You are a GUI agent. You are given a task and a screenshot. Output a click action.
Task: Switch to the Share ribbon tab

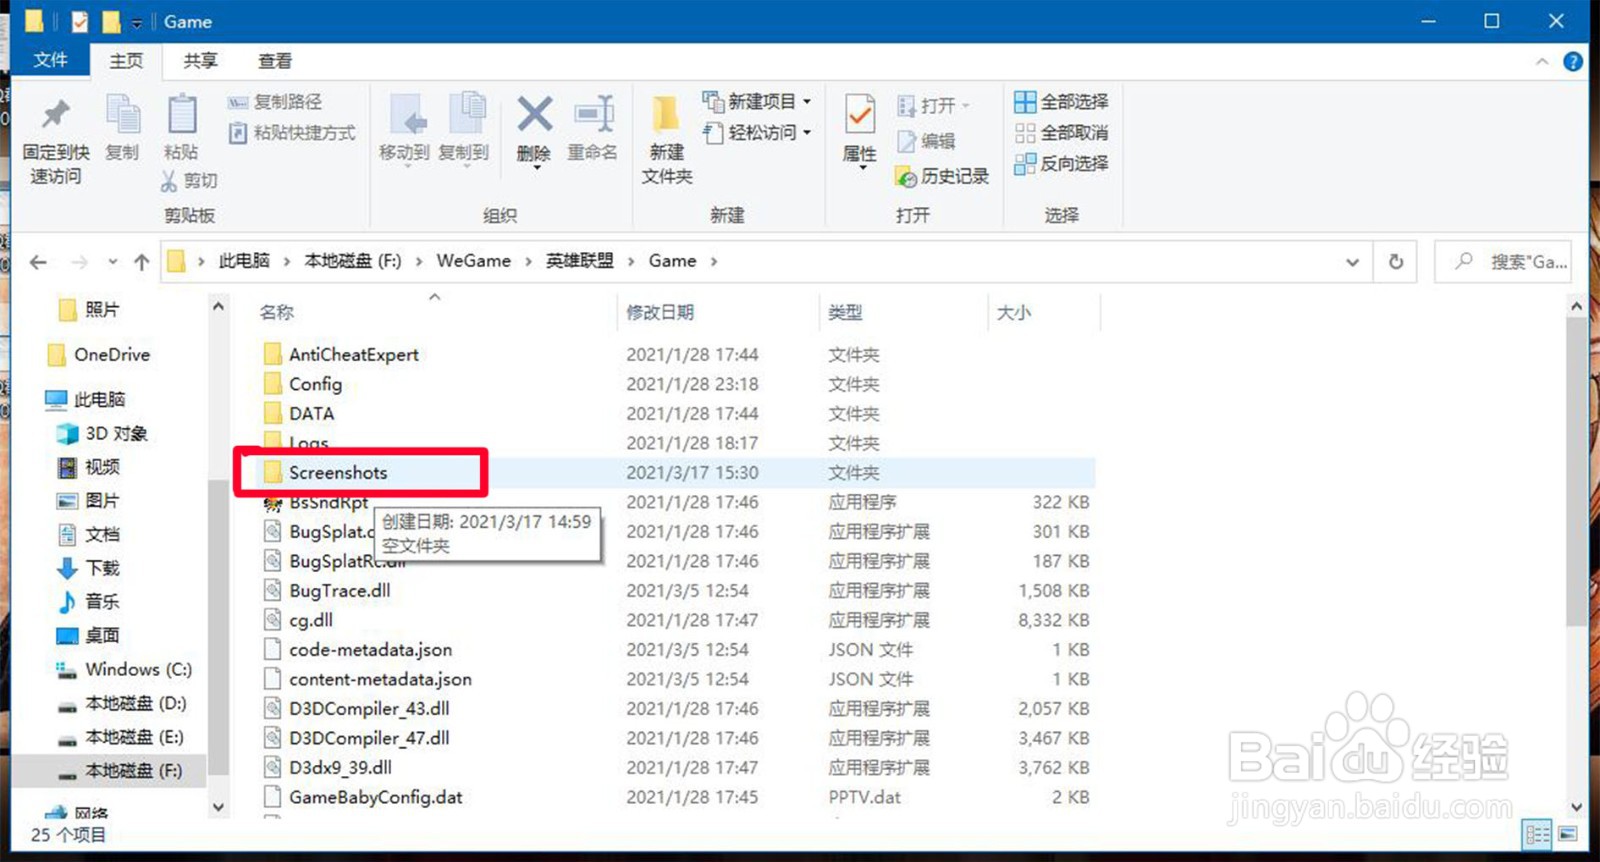(200, 61)
